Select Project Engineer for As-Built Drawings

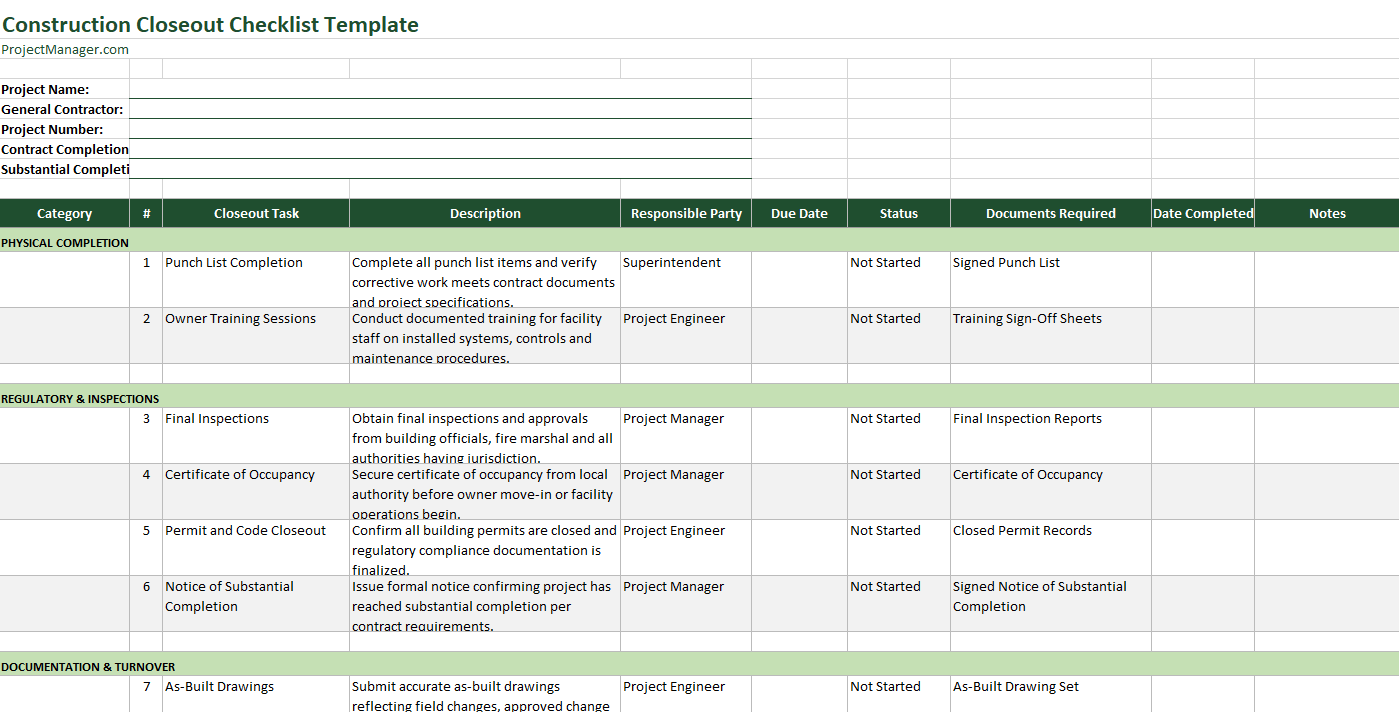pos(686,694)
